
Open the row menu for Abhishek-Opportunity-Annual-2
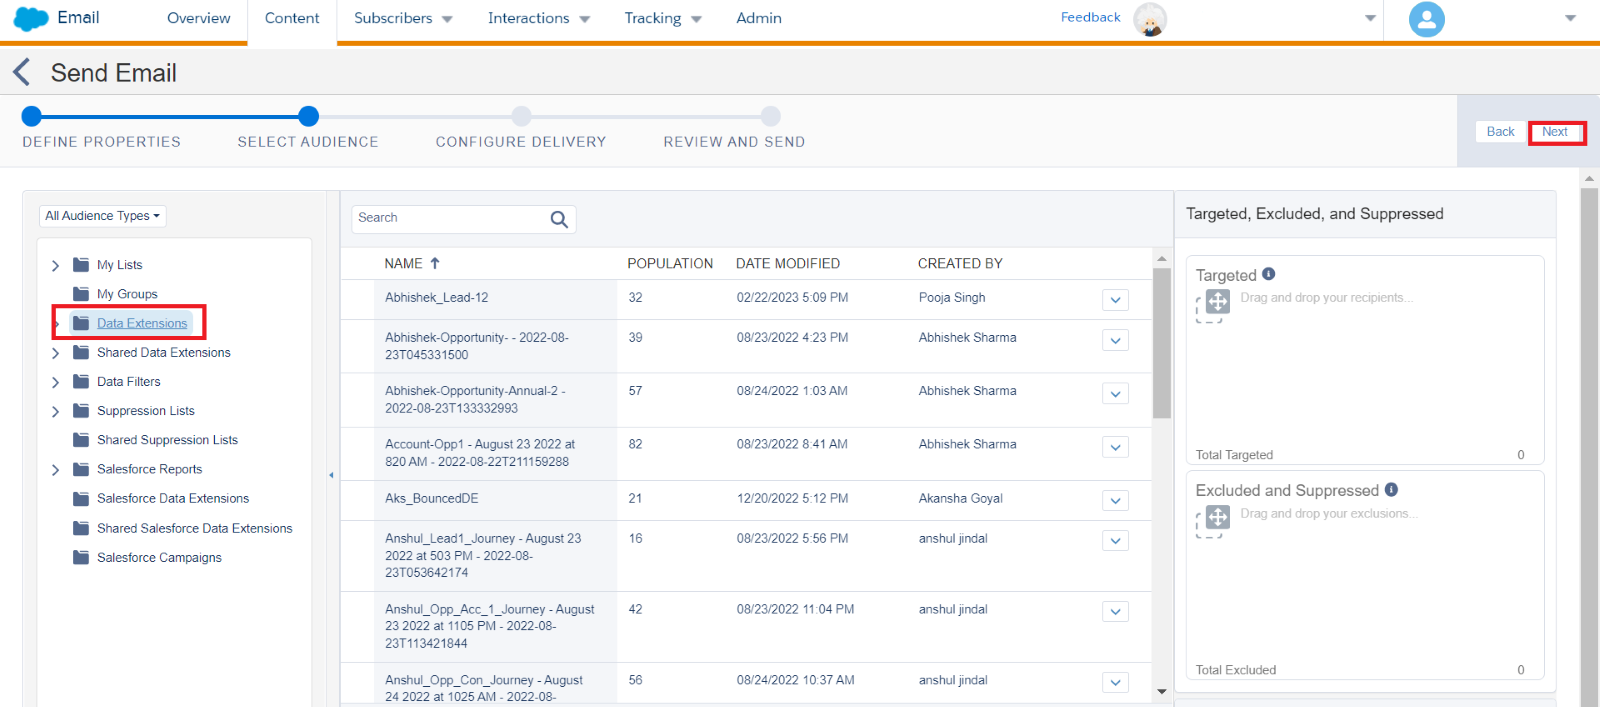point(1116,394)
